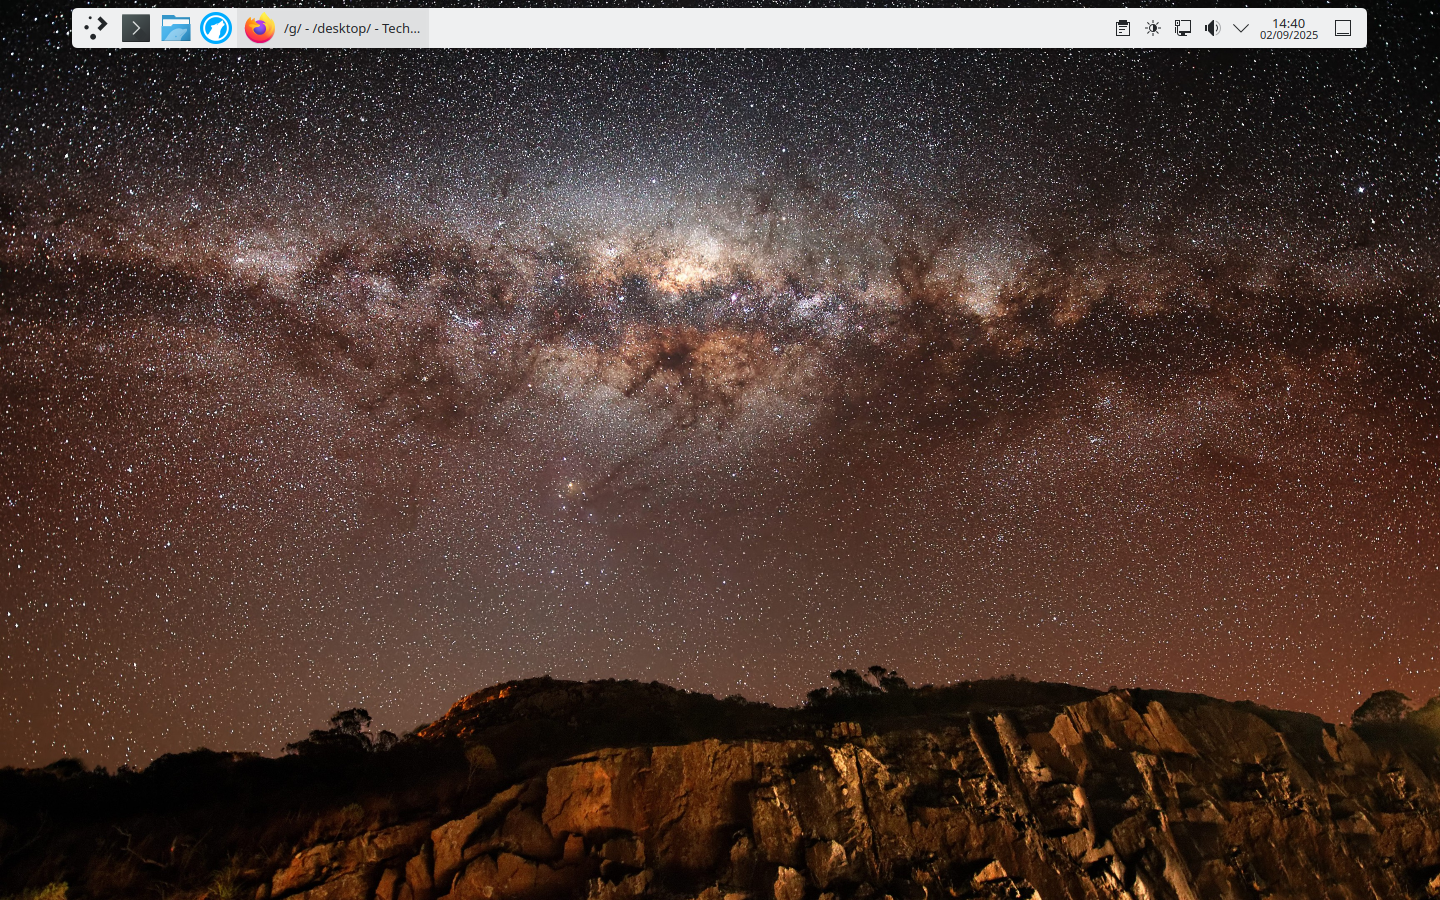Viewport: 1440px width, 900px height.
Task: Expand the hidden system tray icons
Action: [1241, 28]
